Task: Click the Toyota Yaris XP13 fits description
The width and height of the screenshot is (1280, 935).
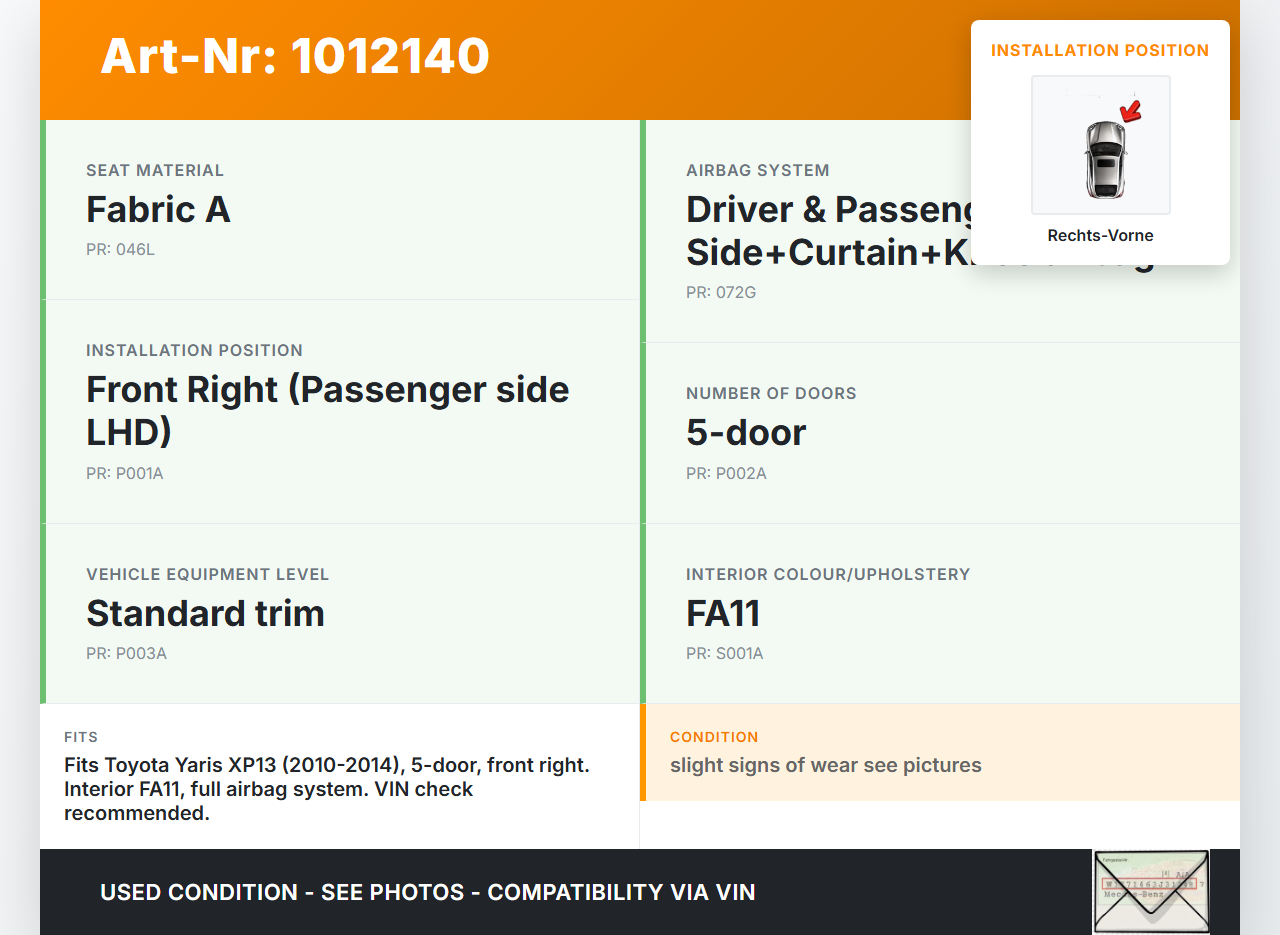Action: point(326,789)
